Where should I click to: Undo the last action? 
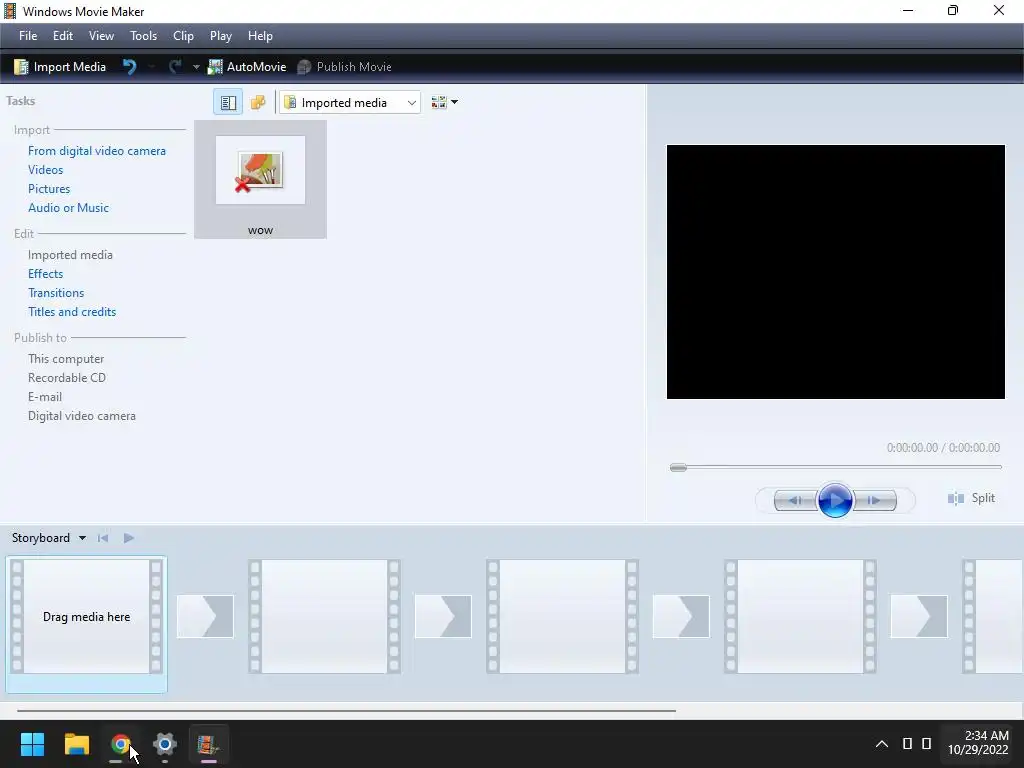(129, 67)
